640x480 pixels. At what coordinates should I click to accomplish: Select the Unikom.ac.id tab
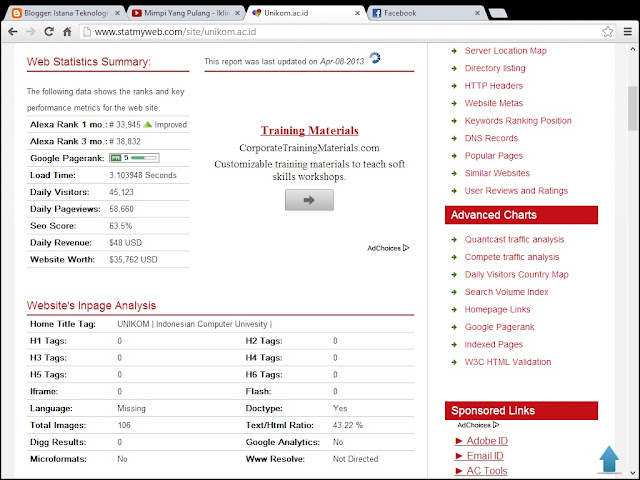pos(307,13)
